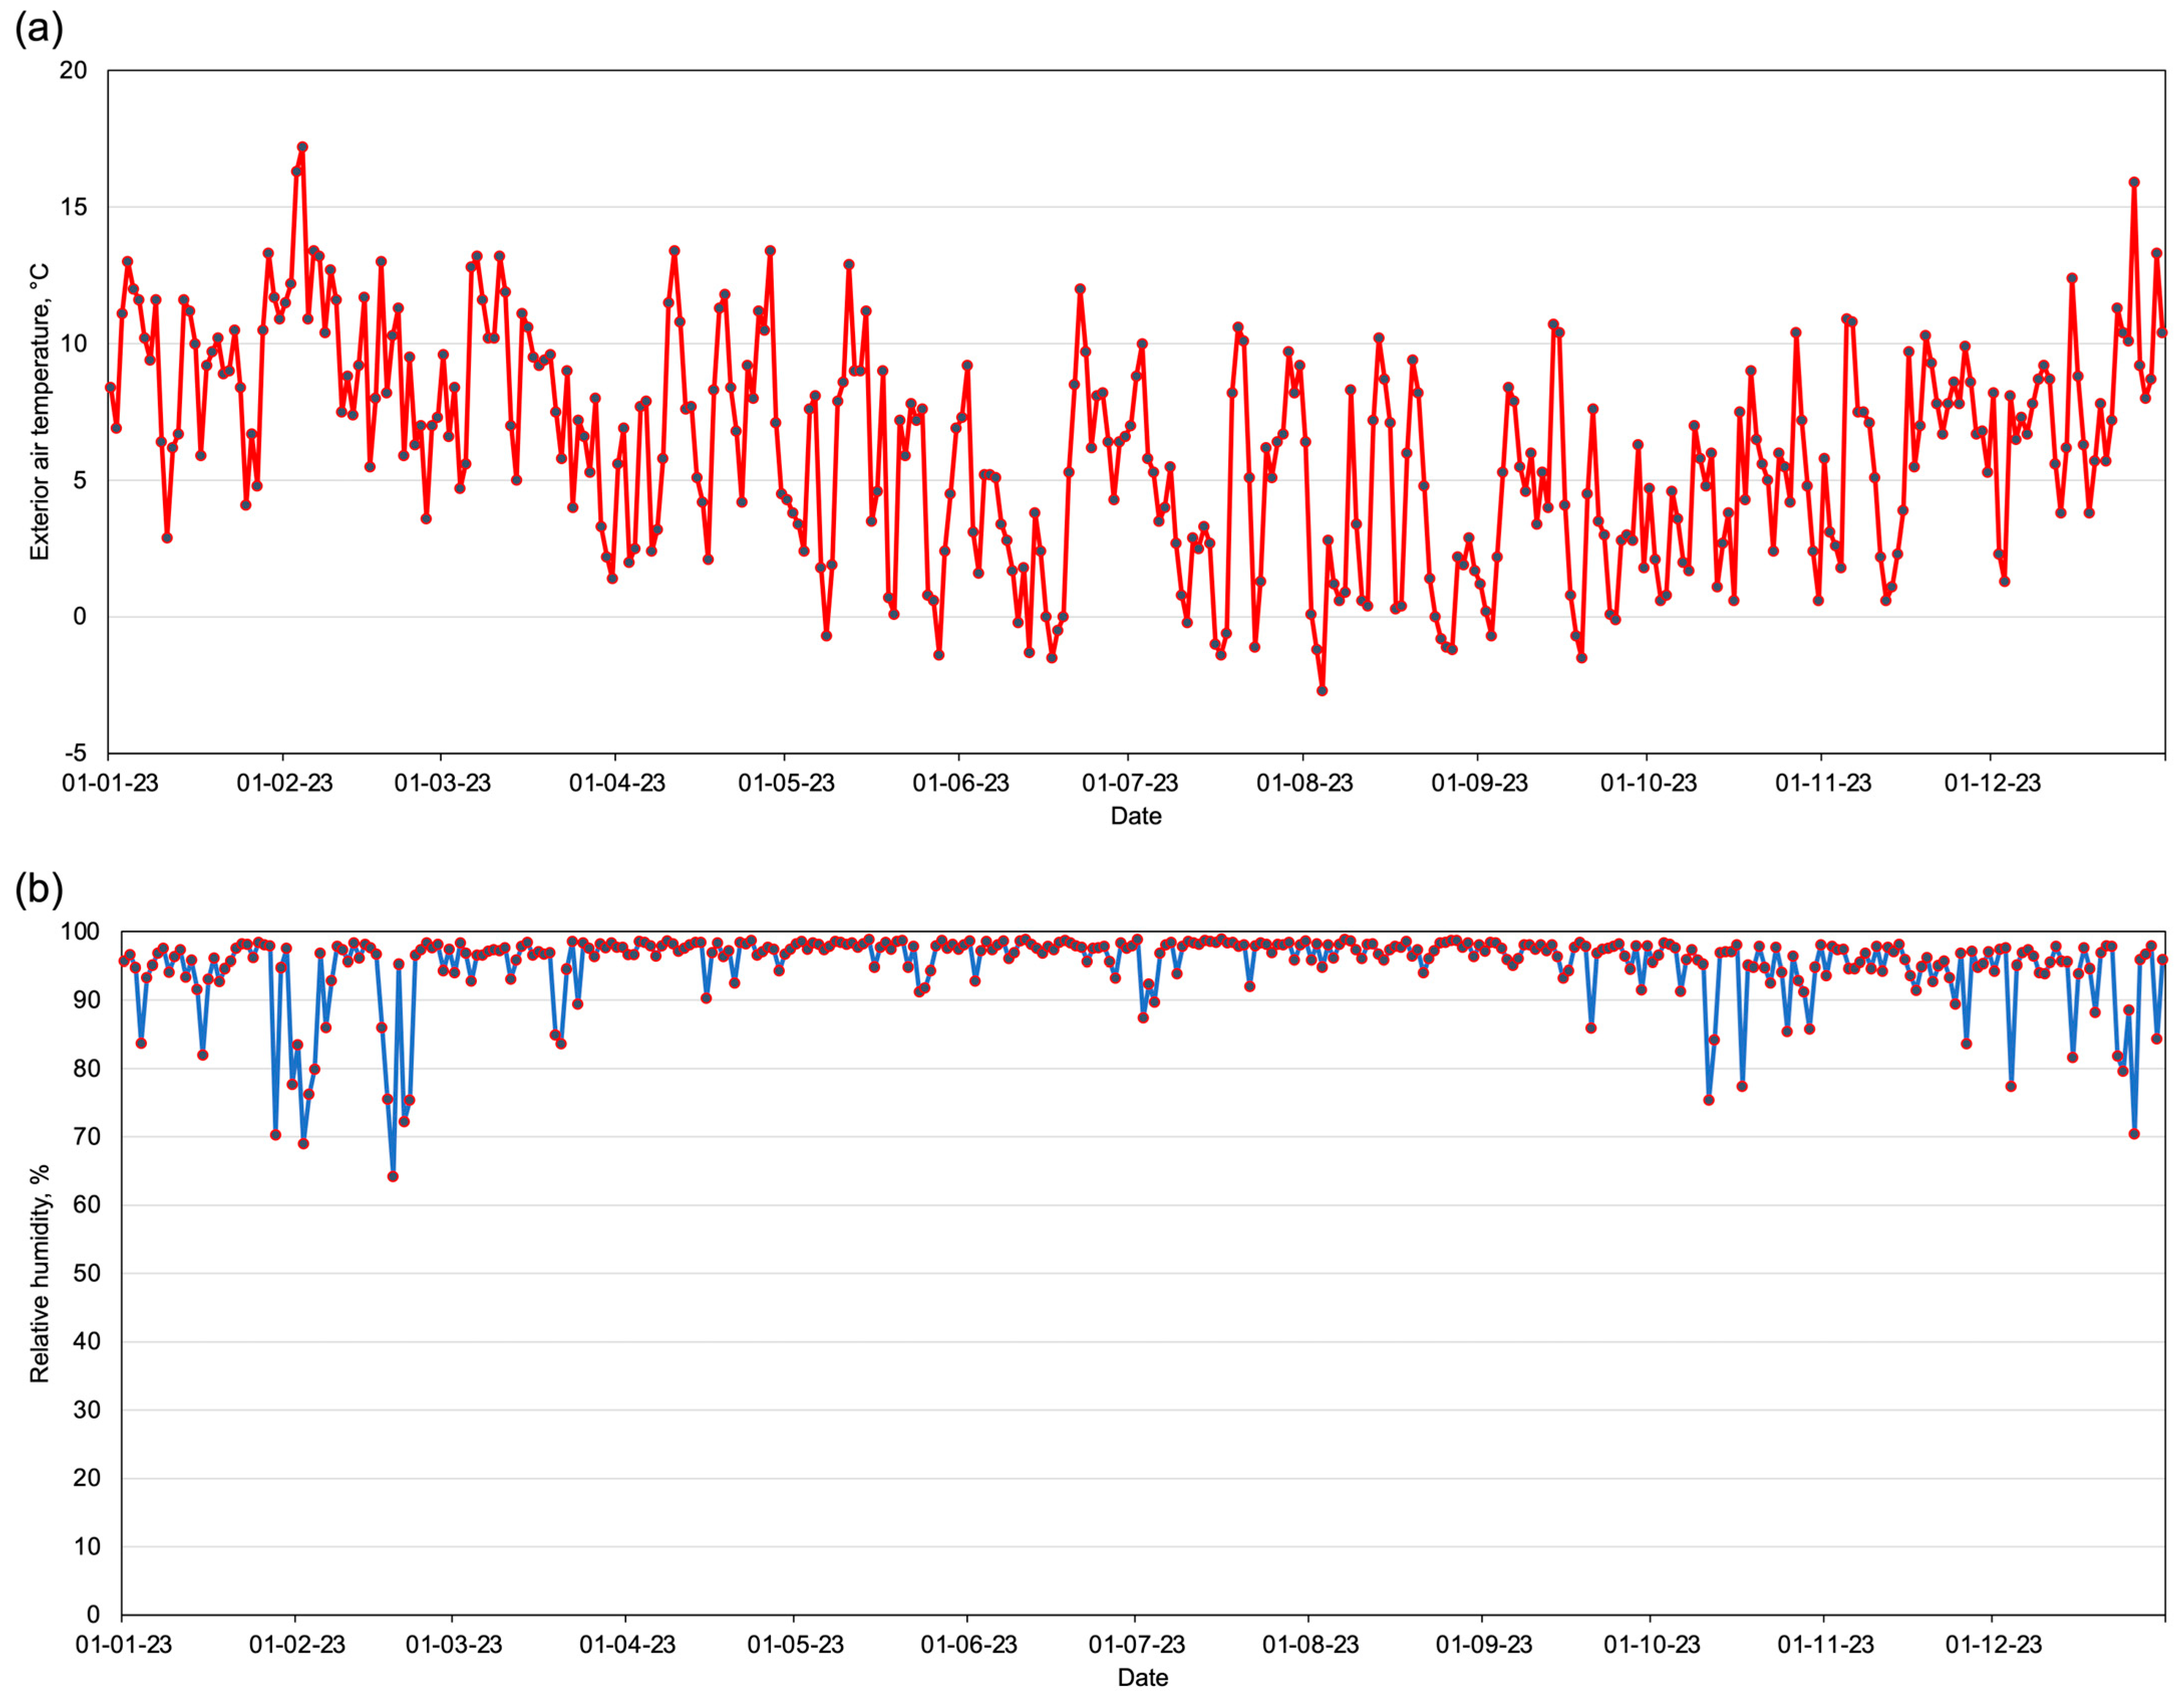Click 01-06-23 tick on temperature chart
The image size is (2184, 1699).
pos(960,783)
